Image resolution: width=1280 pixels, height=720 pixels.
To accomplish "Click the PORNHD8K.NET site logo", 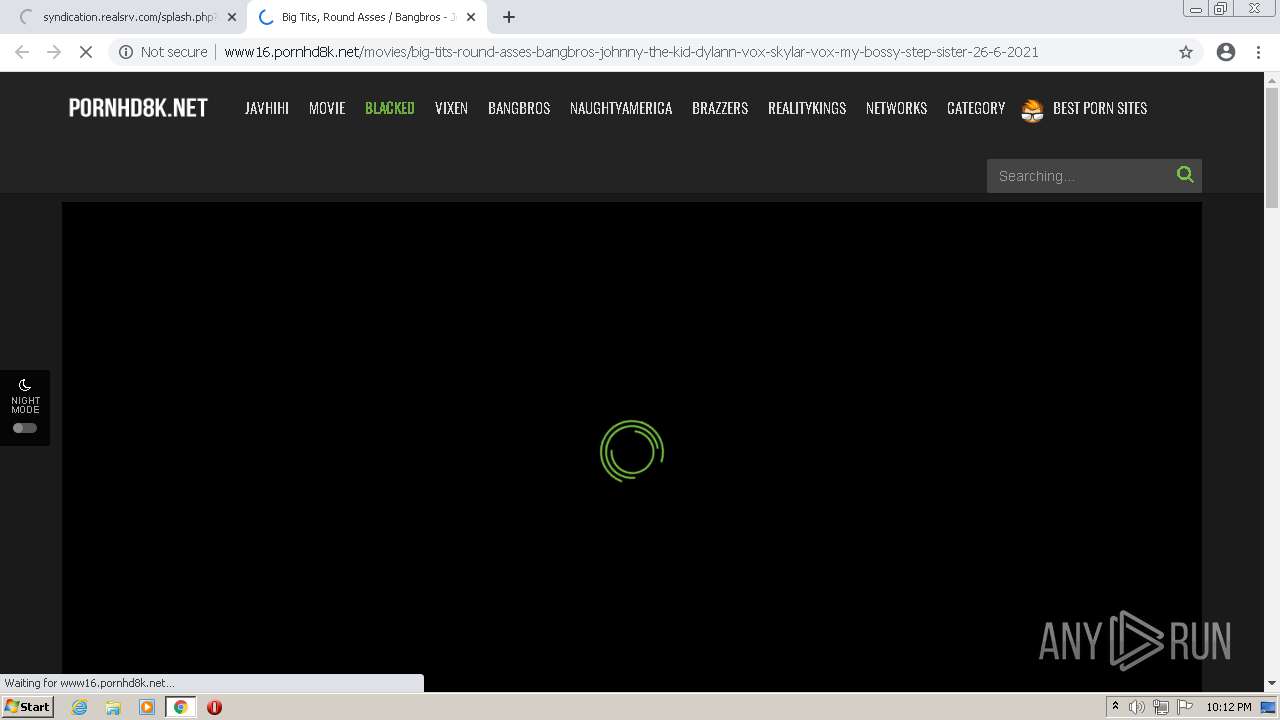I will click(x=138, y=108).
